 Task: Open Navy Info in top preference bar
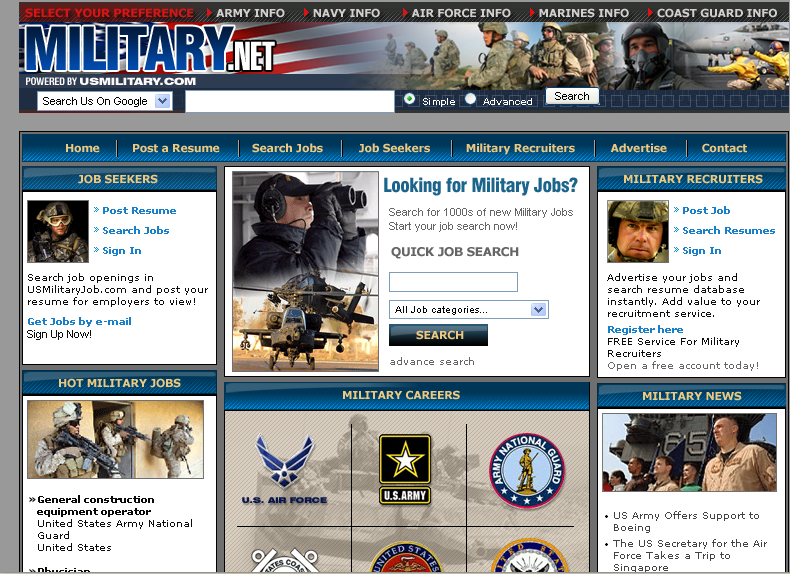pyautogui.click(x=346, y=13)
